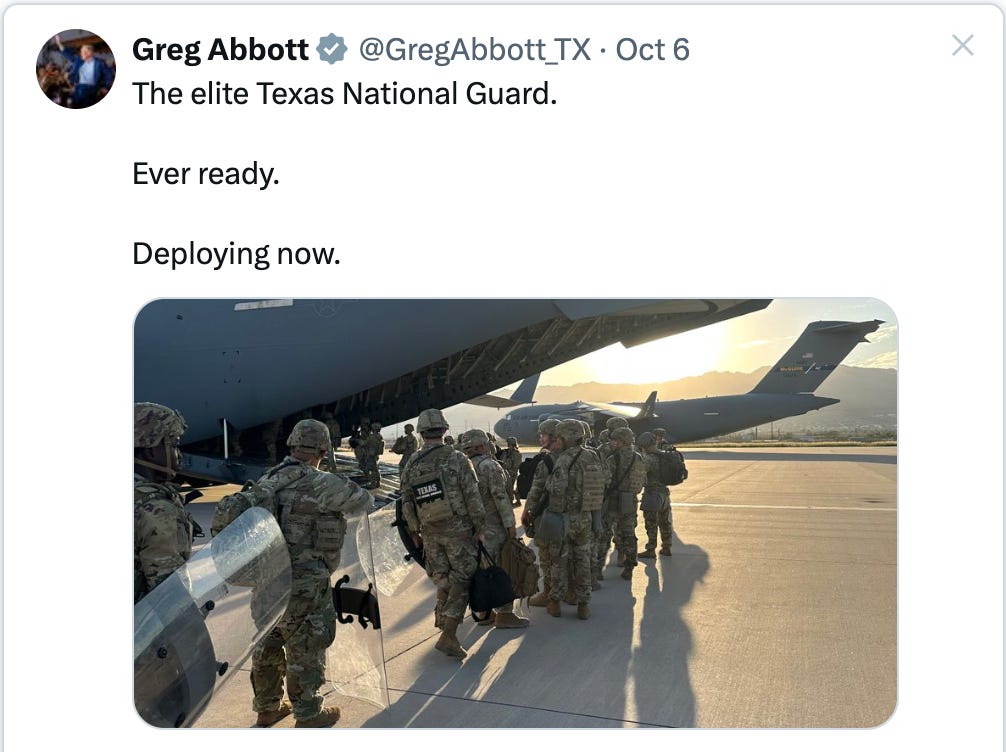The height and width of the screenshot is (752, 1006).
Task: Click the TEXAS patch on the soldier's back
Action: (428, 491)
